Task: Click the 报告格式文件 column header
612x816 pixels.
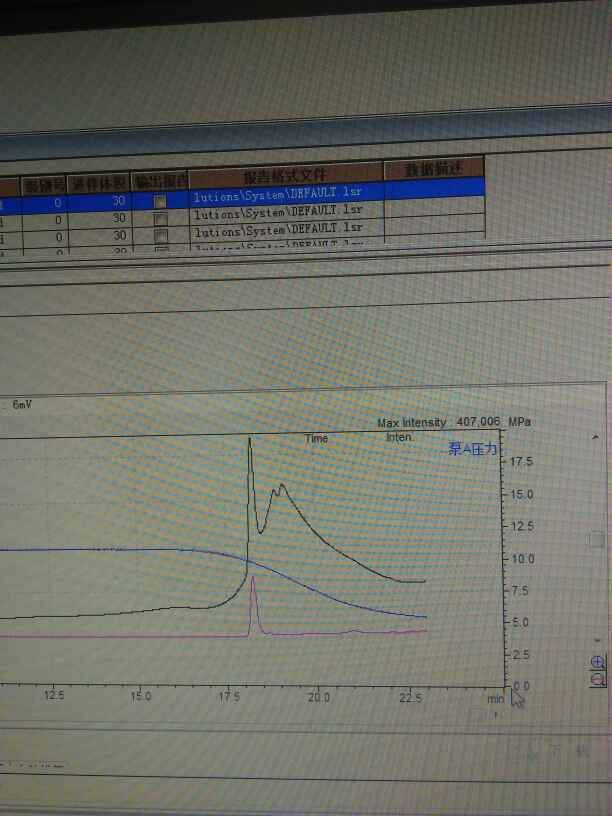Action: [x=286, y=176]
